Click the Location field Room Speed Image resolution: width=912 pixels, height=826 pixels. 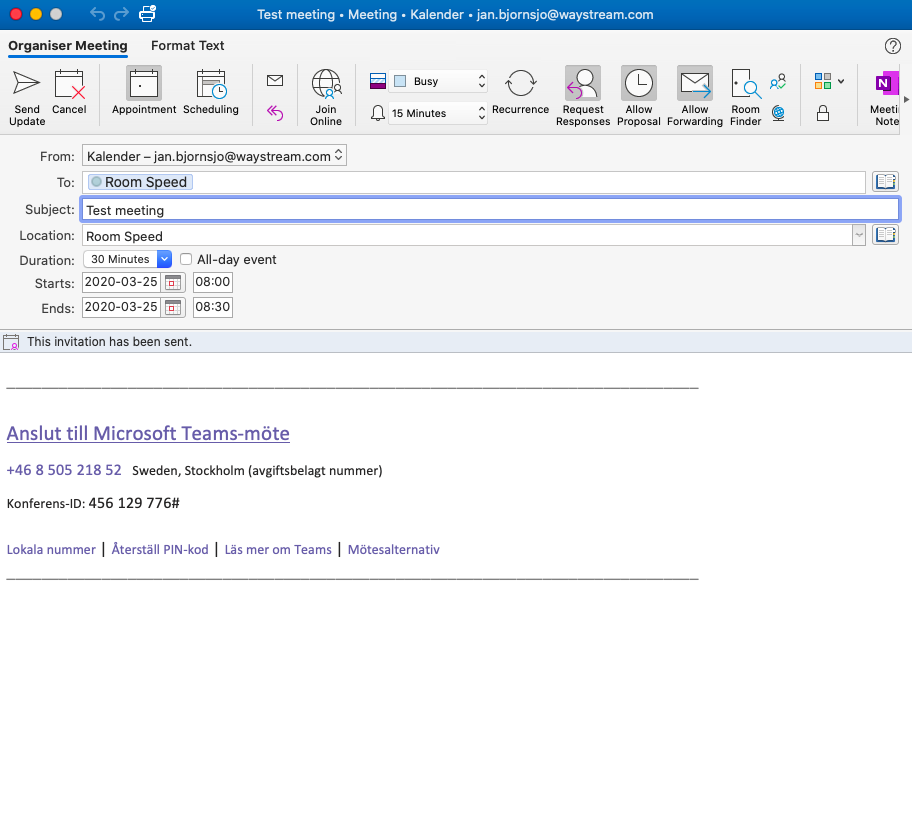click(467, 236)
